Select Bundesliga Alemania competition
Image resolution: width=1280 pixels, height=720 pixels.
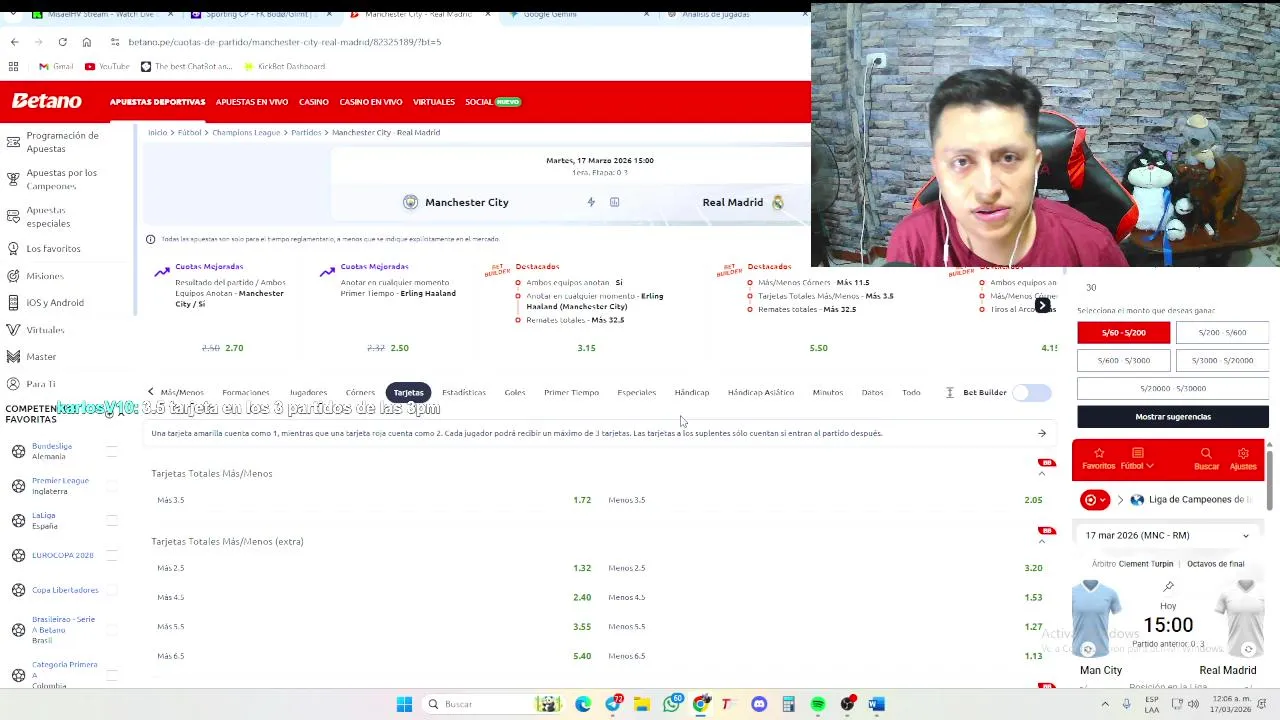tap(52, 451)
